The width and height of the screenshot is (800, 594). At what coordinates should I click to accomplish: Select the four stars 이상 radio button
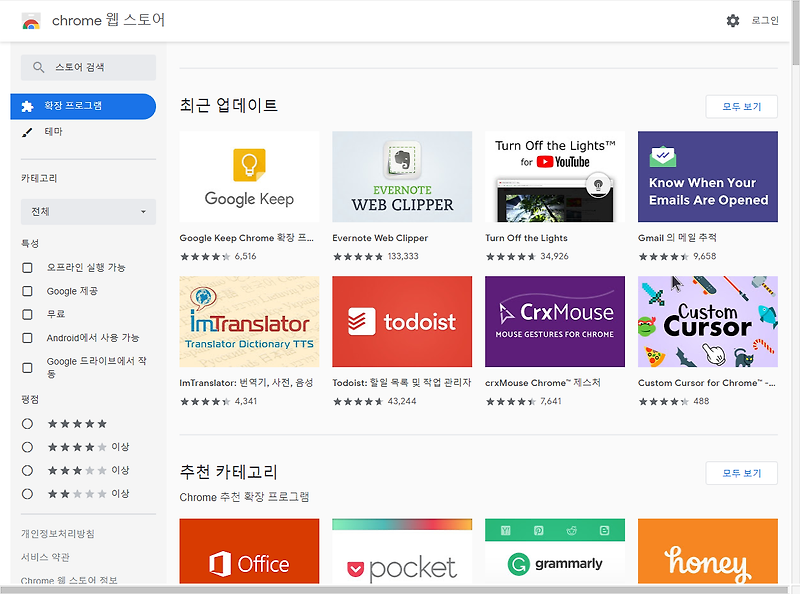28,447
